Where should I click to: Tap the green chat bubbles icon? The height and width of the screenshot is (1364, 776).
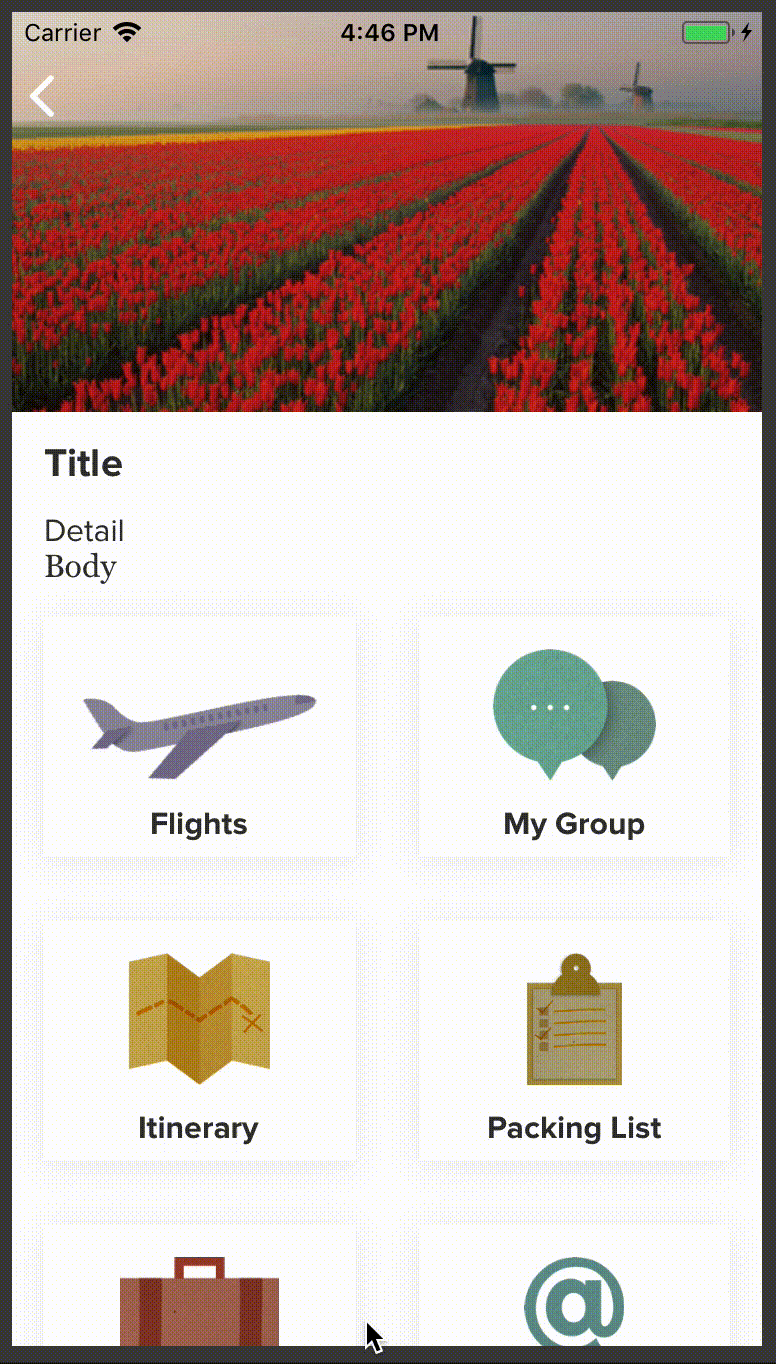click(x=574, y=714)
